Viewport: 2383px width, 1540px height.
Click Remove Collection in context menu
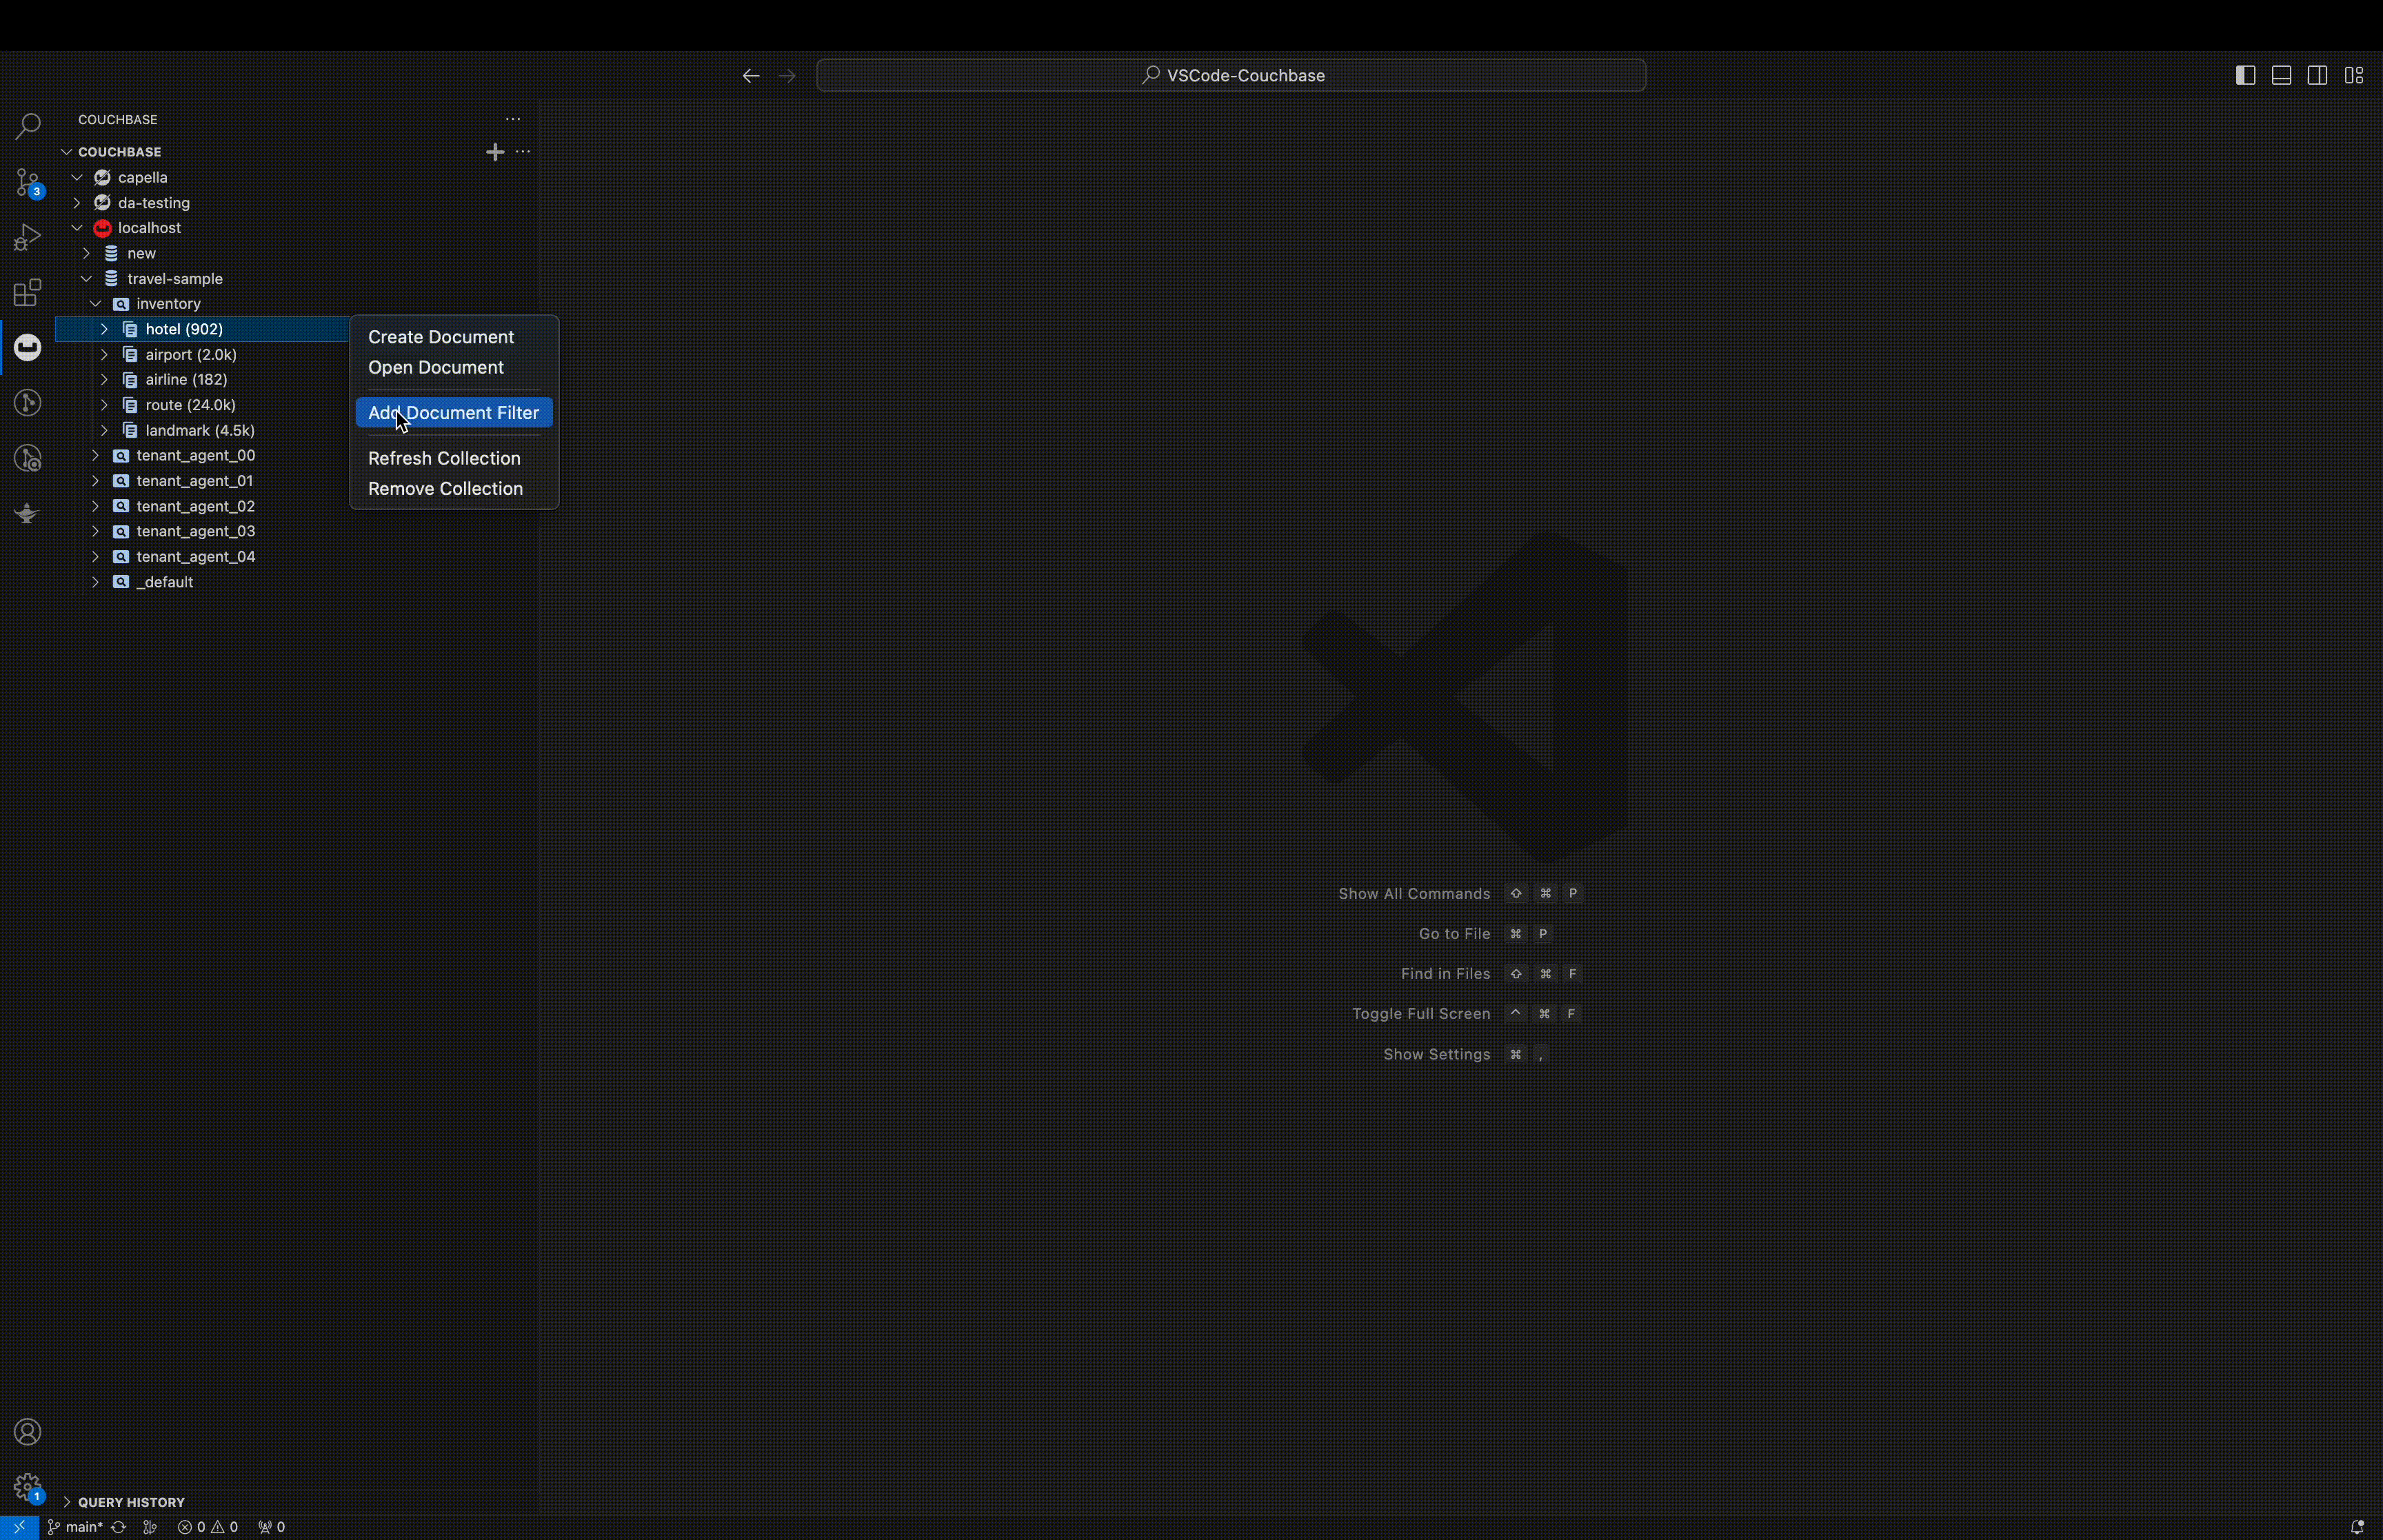[x=445, y=489]
